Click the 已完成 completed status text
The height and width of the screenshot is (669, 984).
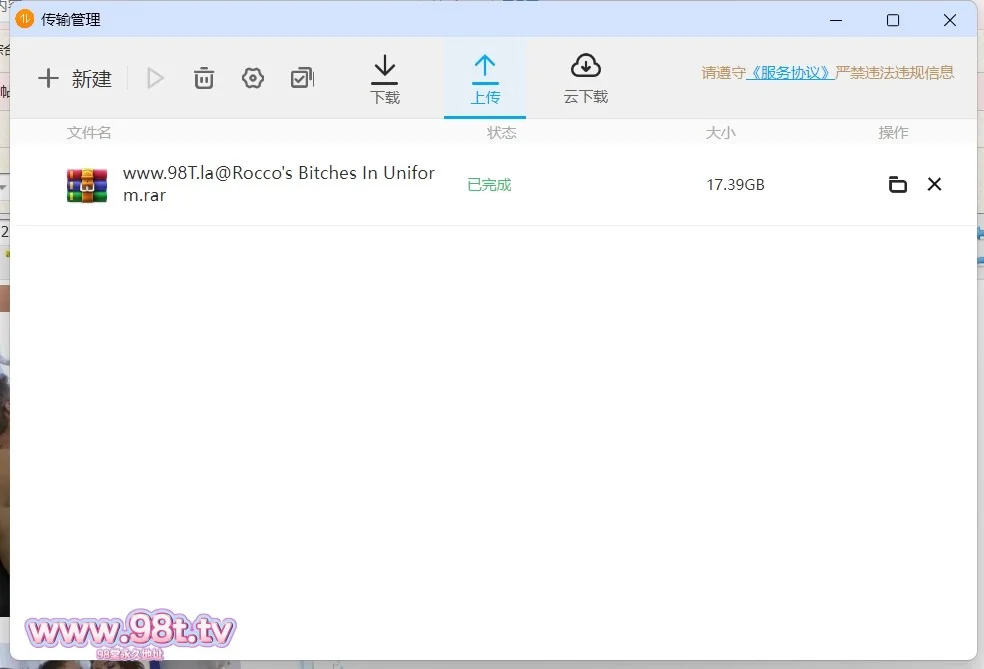tap(489, 185)
